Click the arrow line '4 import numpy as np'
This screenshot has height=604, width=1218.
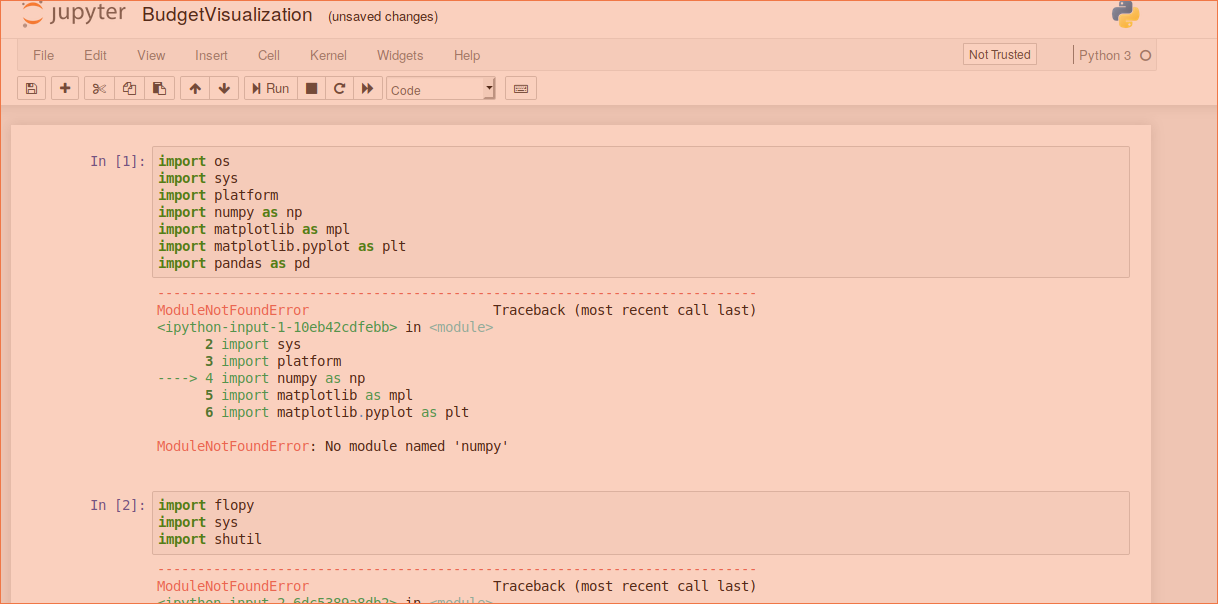[261, 378]
